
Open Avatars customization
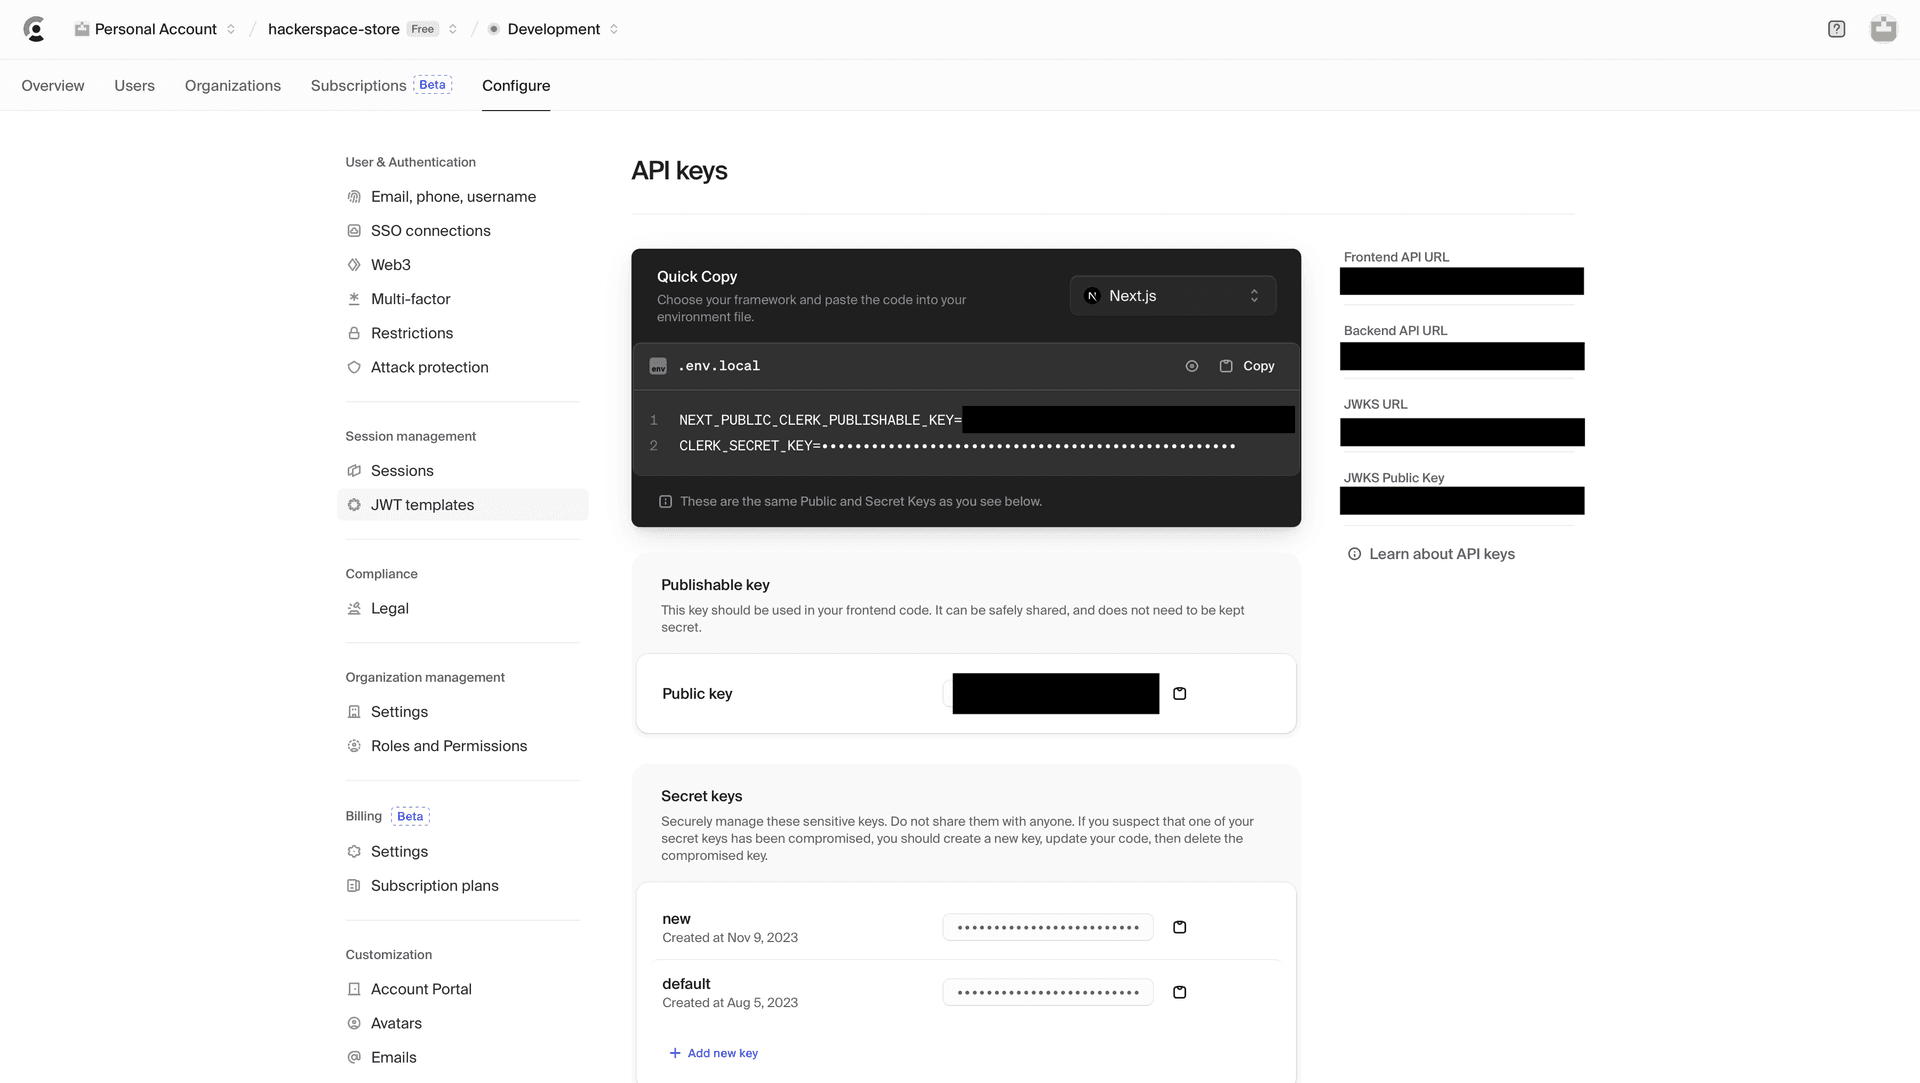click(x=396, y=1023)
